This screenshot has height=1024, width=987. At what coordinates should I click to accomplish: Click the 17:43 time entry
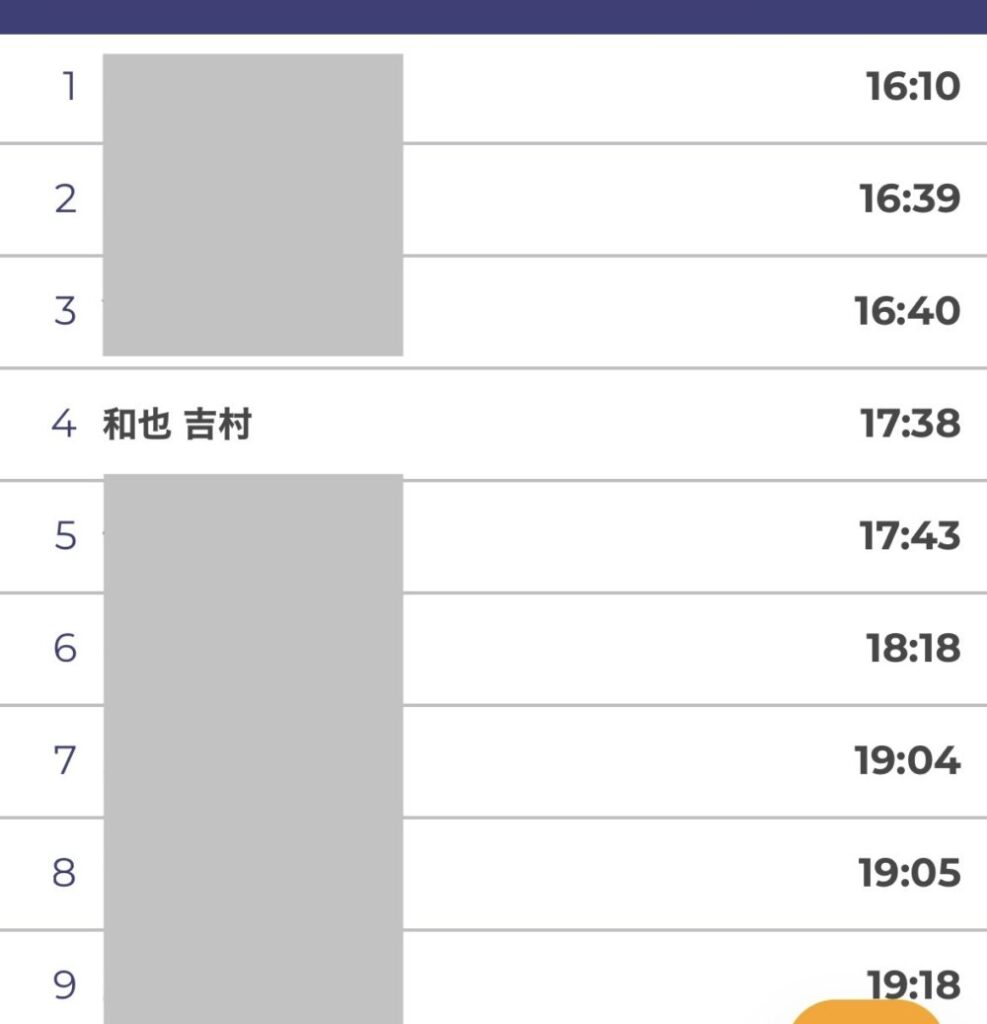910,536
